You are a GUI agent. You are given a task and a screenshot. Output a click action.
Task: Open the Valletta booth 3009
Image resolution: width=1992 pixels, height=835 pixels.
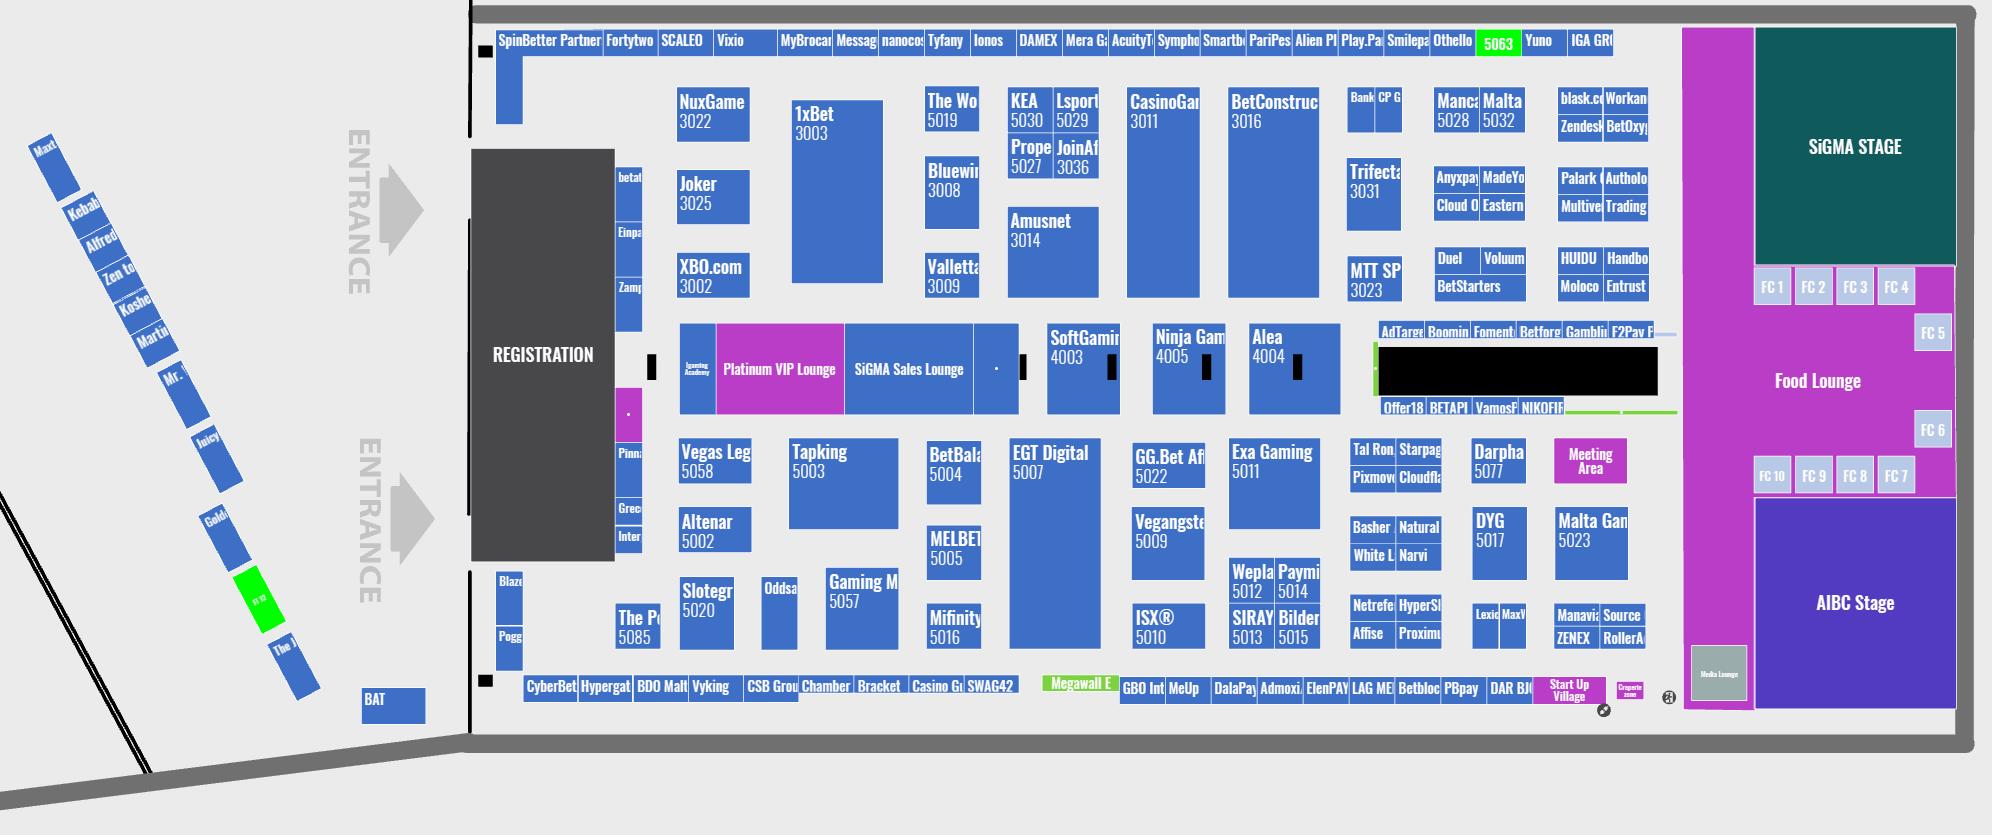952,275
